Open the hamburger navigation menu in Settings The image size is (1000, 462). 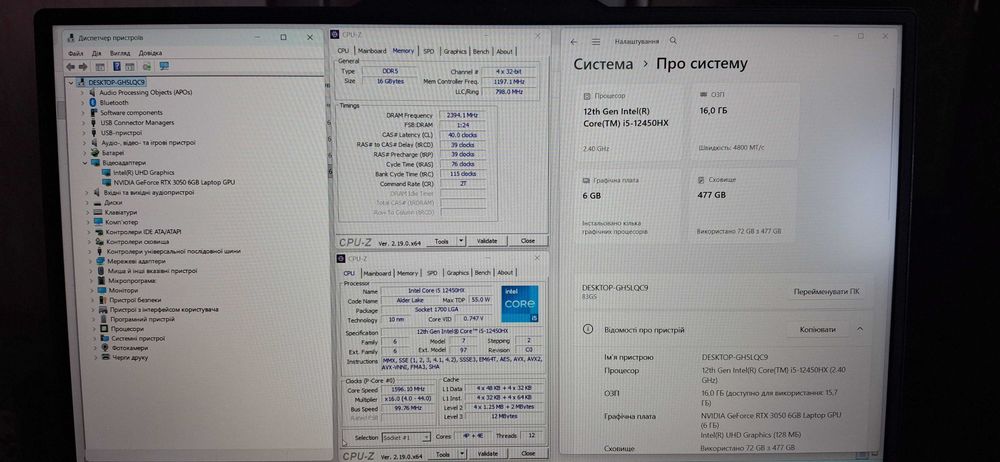click(596, 41)
